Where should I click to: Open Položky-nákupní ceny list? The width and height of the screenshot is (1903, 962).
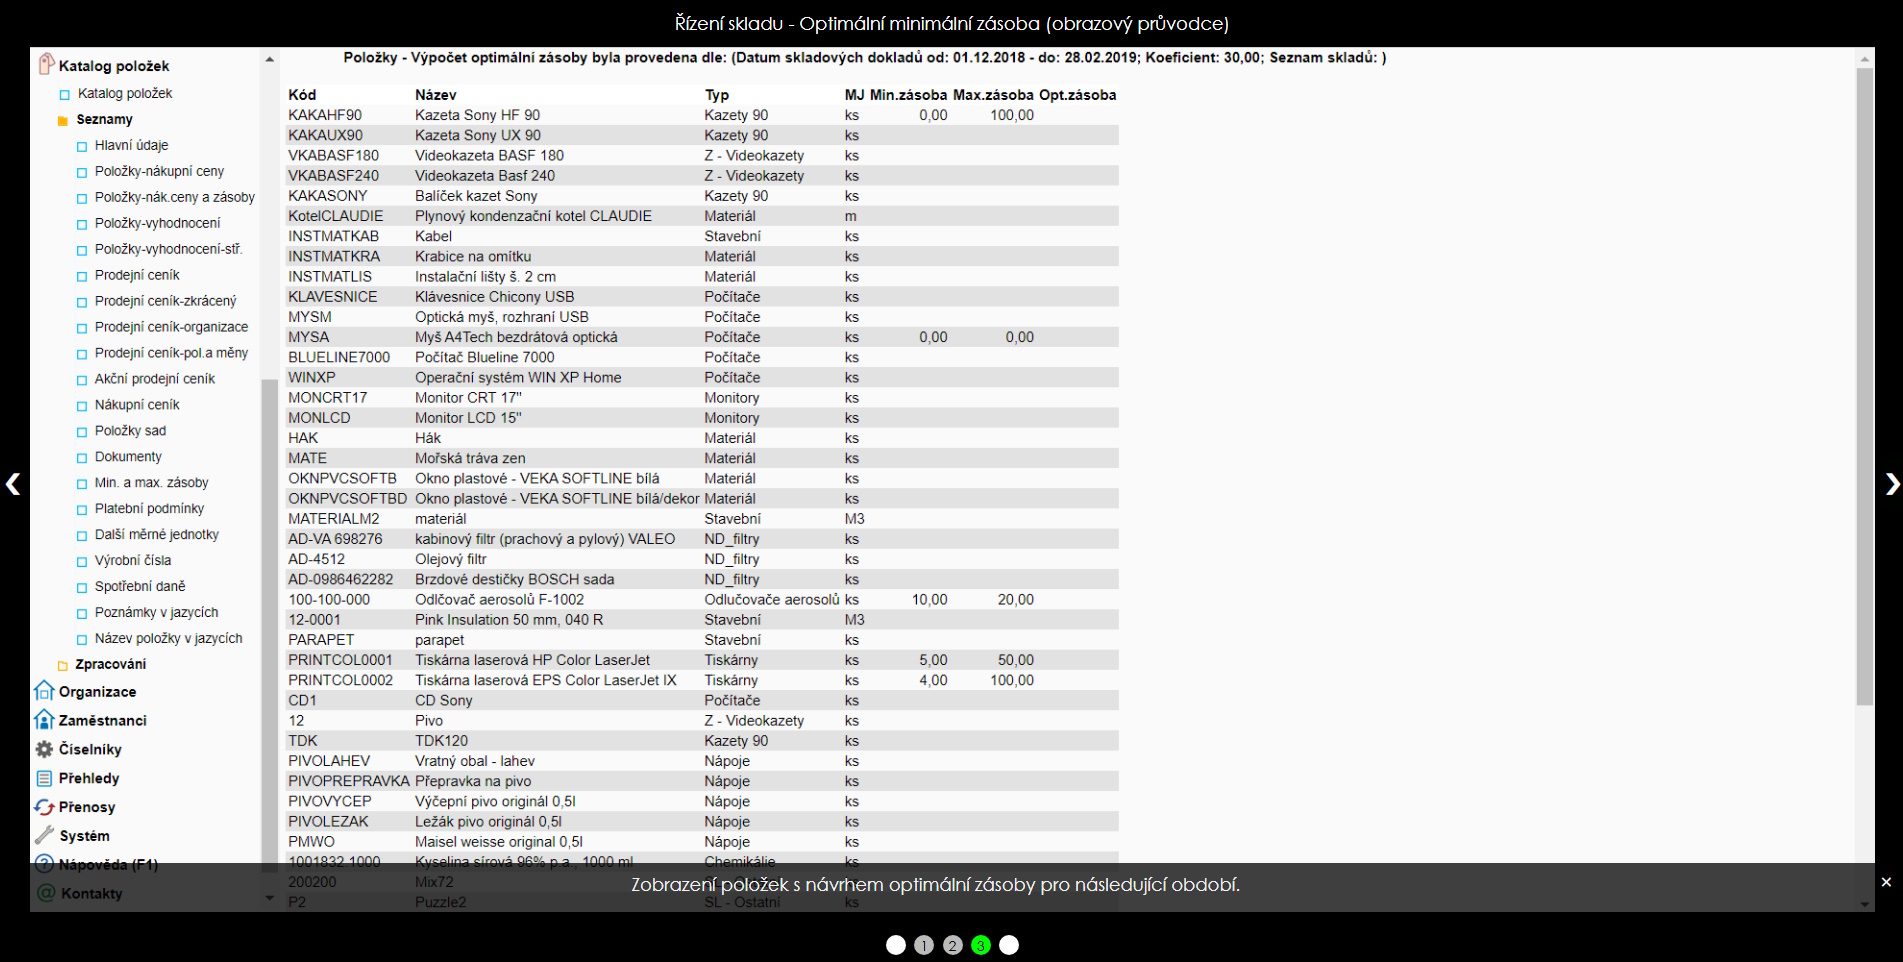click(159, 171)
